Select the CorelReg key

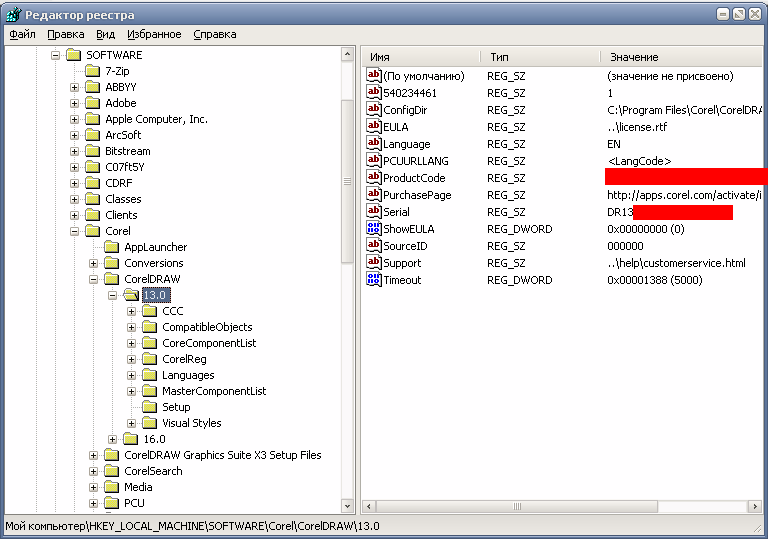[x=184, y=359]
